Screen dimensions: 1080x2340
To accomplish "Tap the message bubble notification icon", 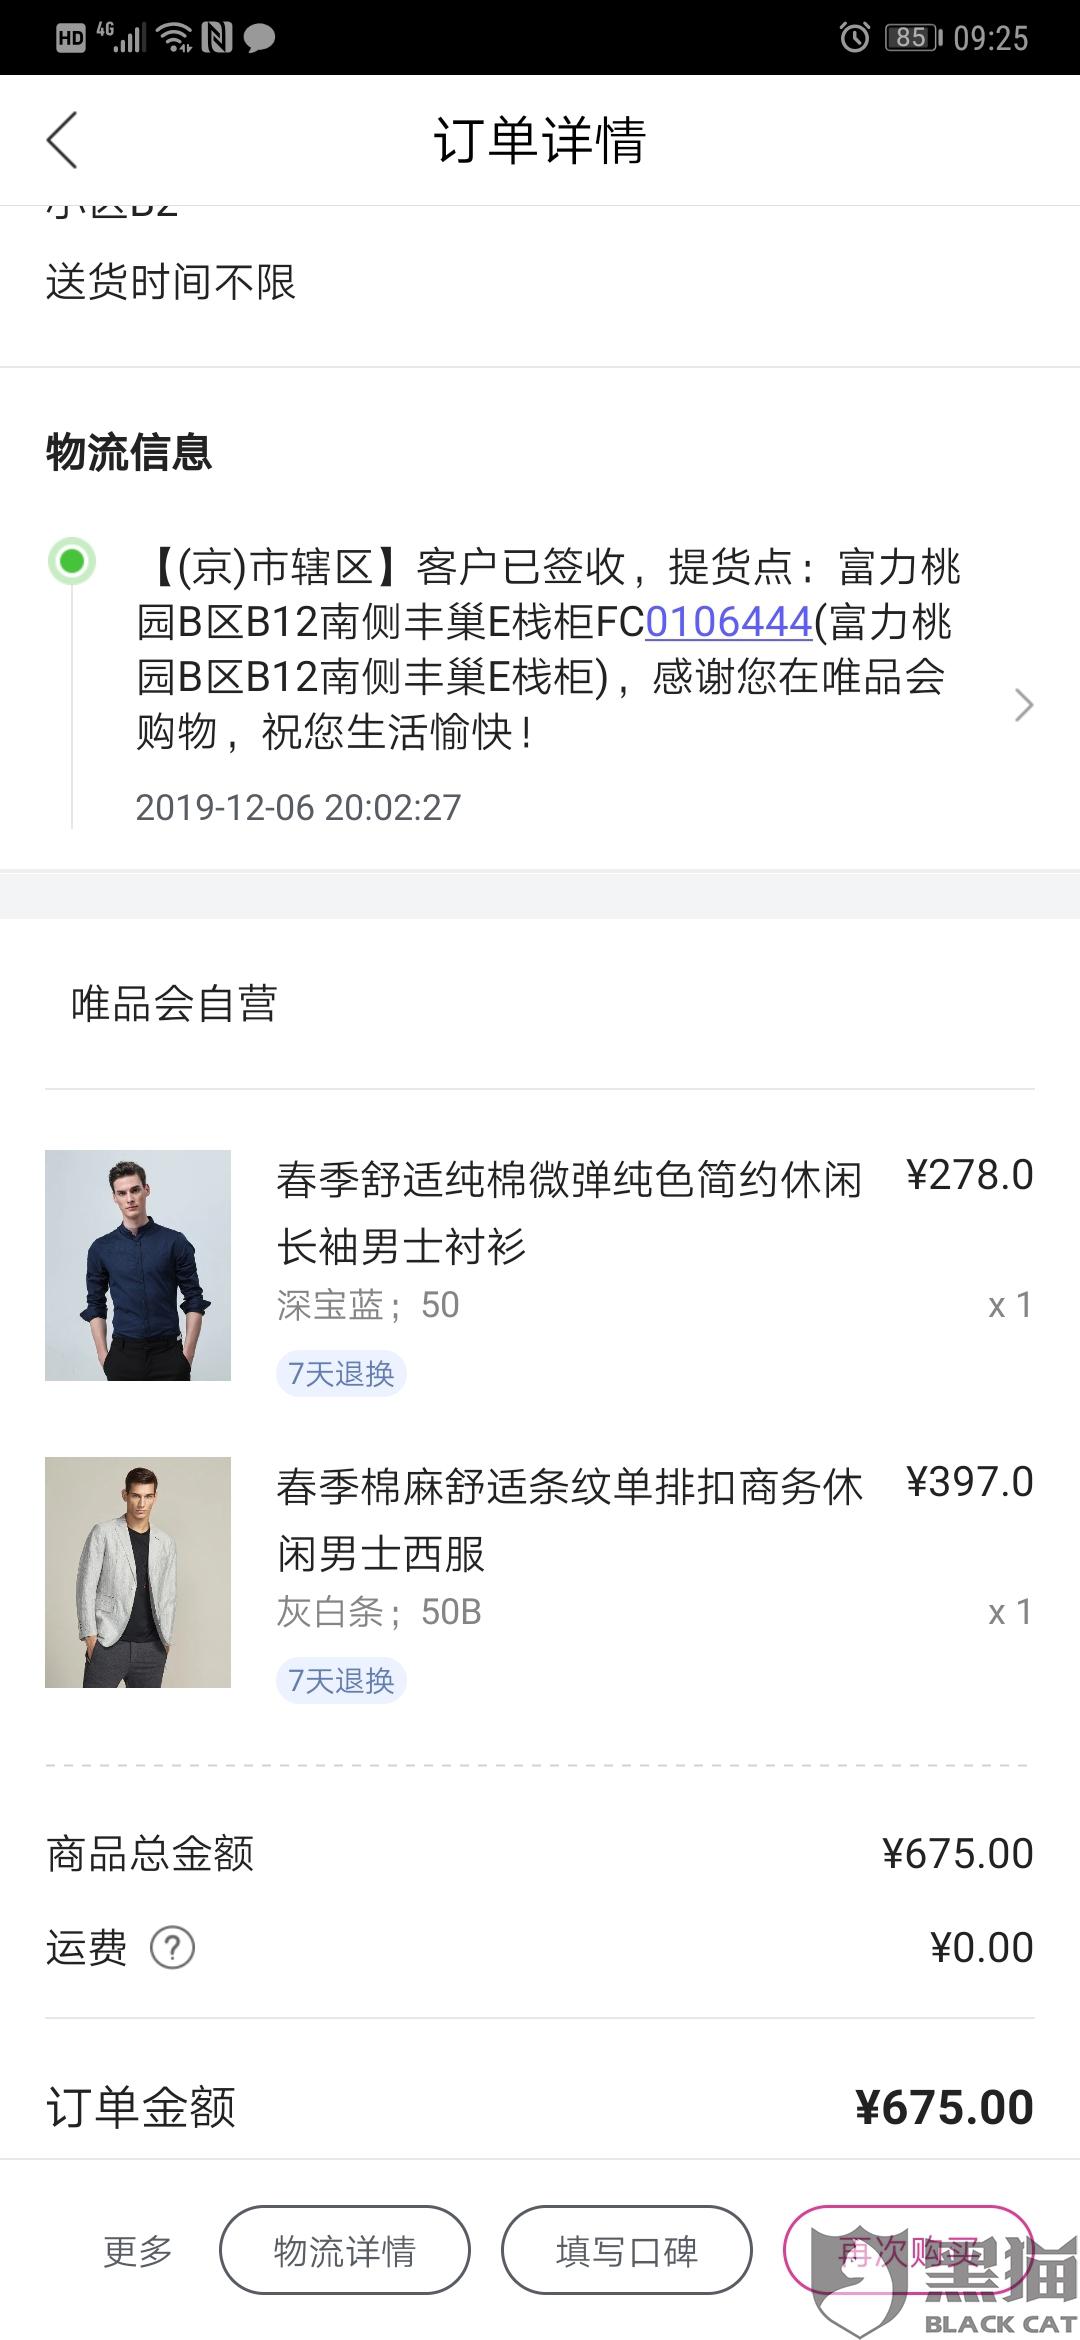I will [260, 38].
